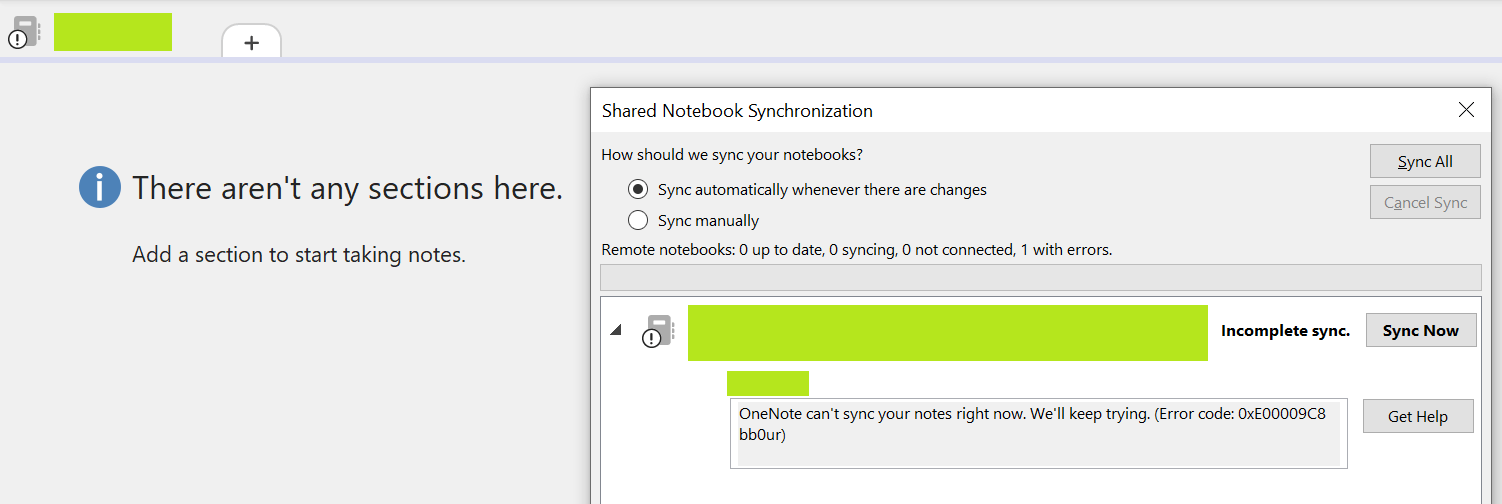
Task: Click the blue information icon
Action: (x=100, y=187)
